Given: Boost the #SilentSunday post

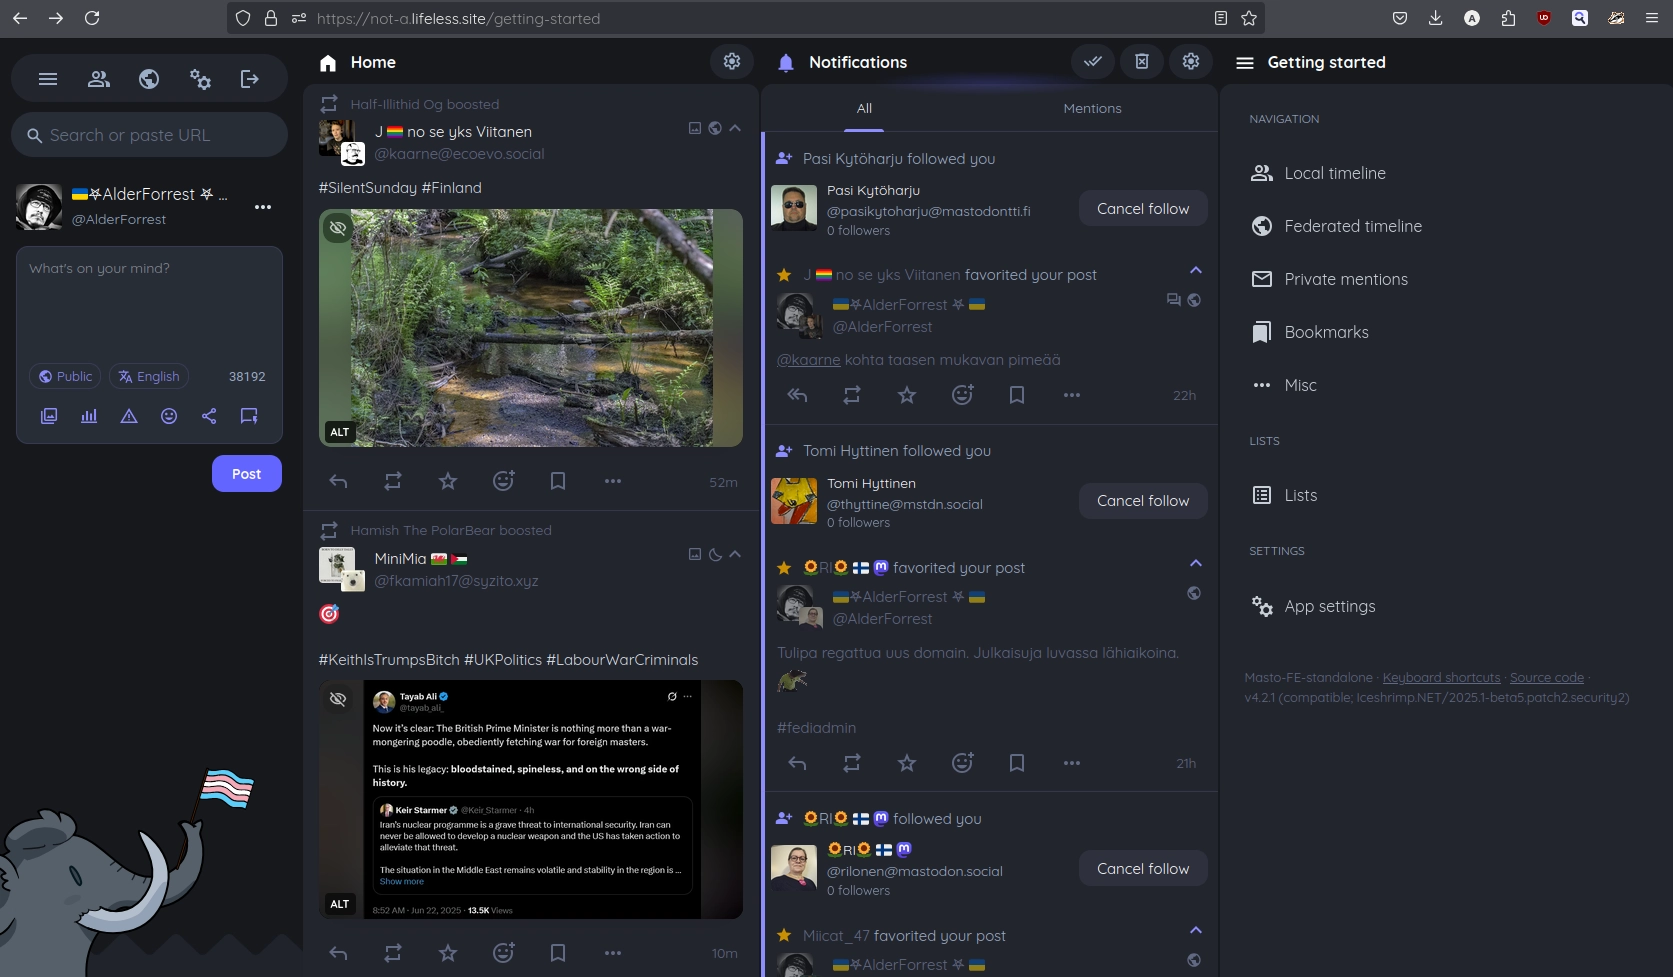Looking at the screenshot, I should point(392,481).
